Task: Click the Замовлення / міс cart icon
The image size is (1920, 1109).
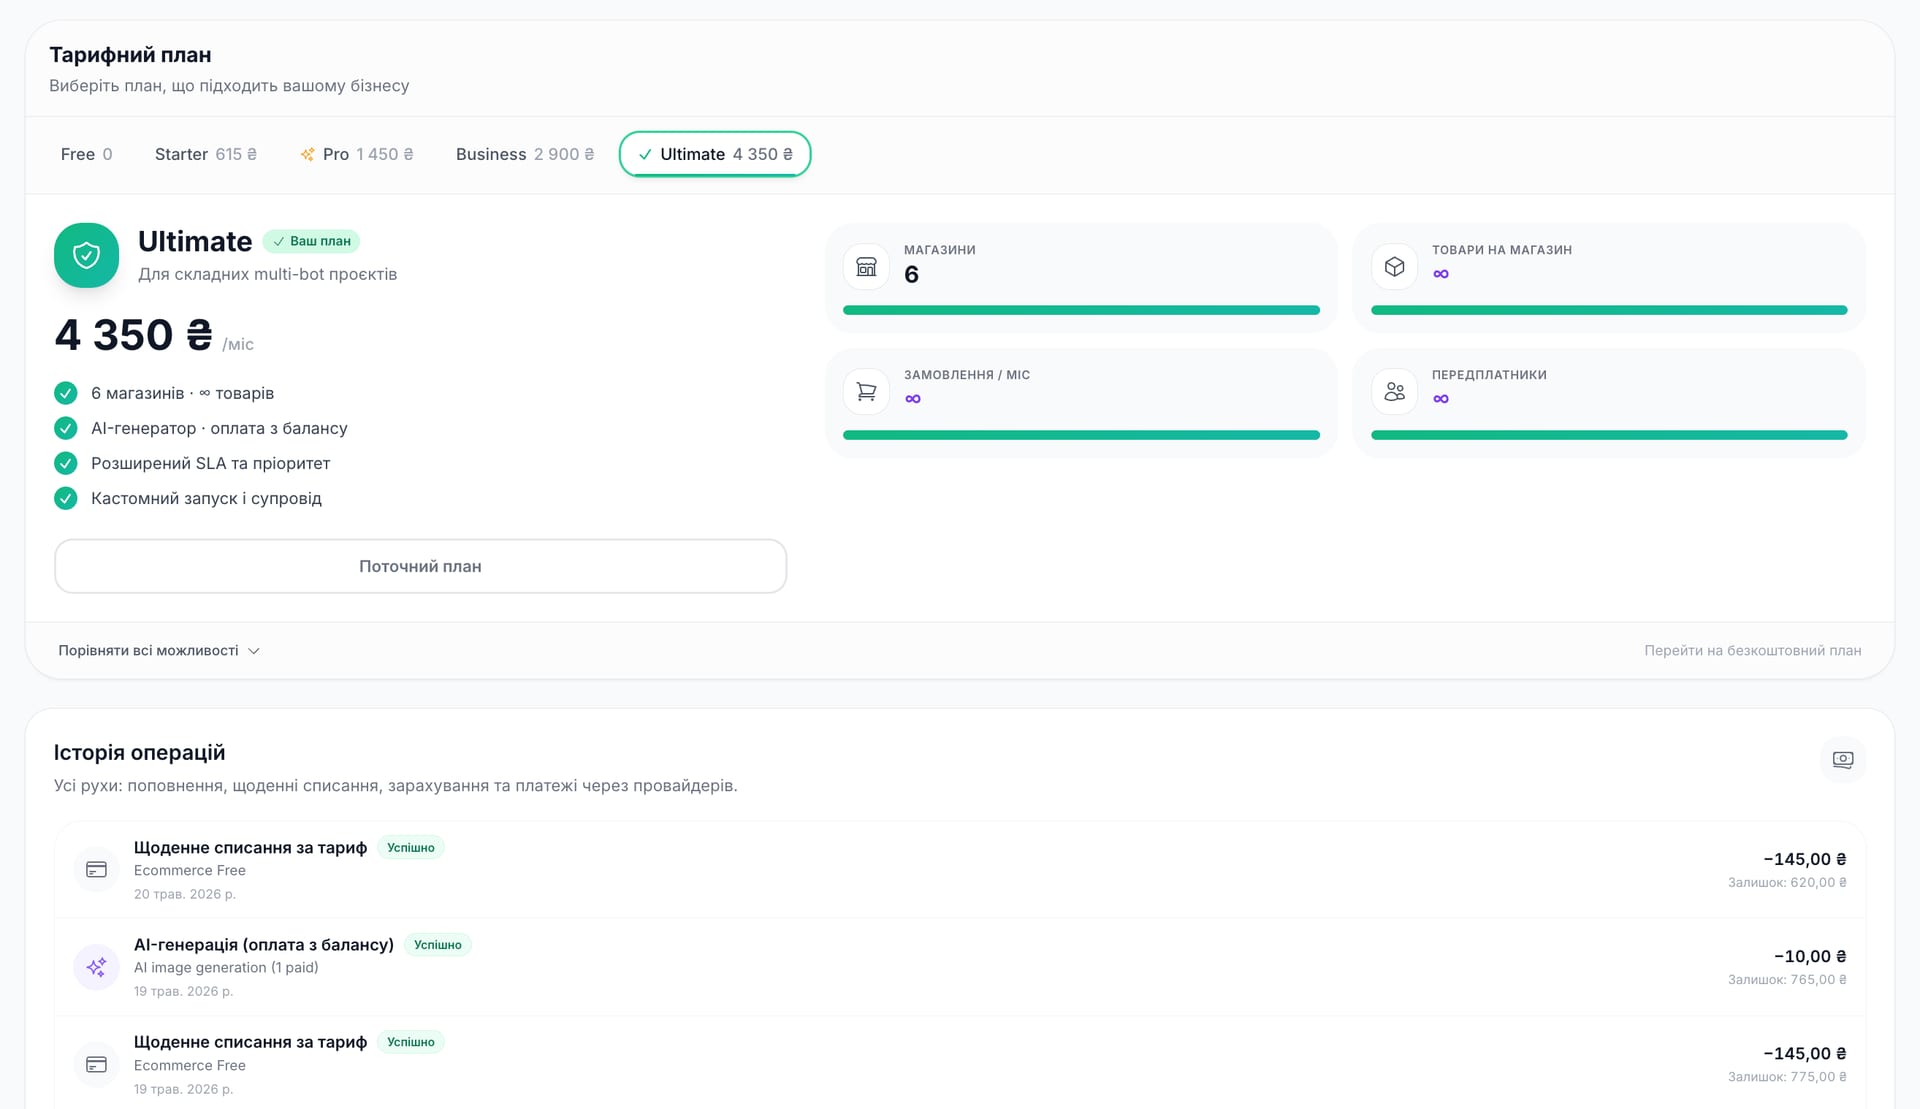Action: pyautogui.click(x=866, y=392)
